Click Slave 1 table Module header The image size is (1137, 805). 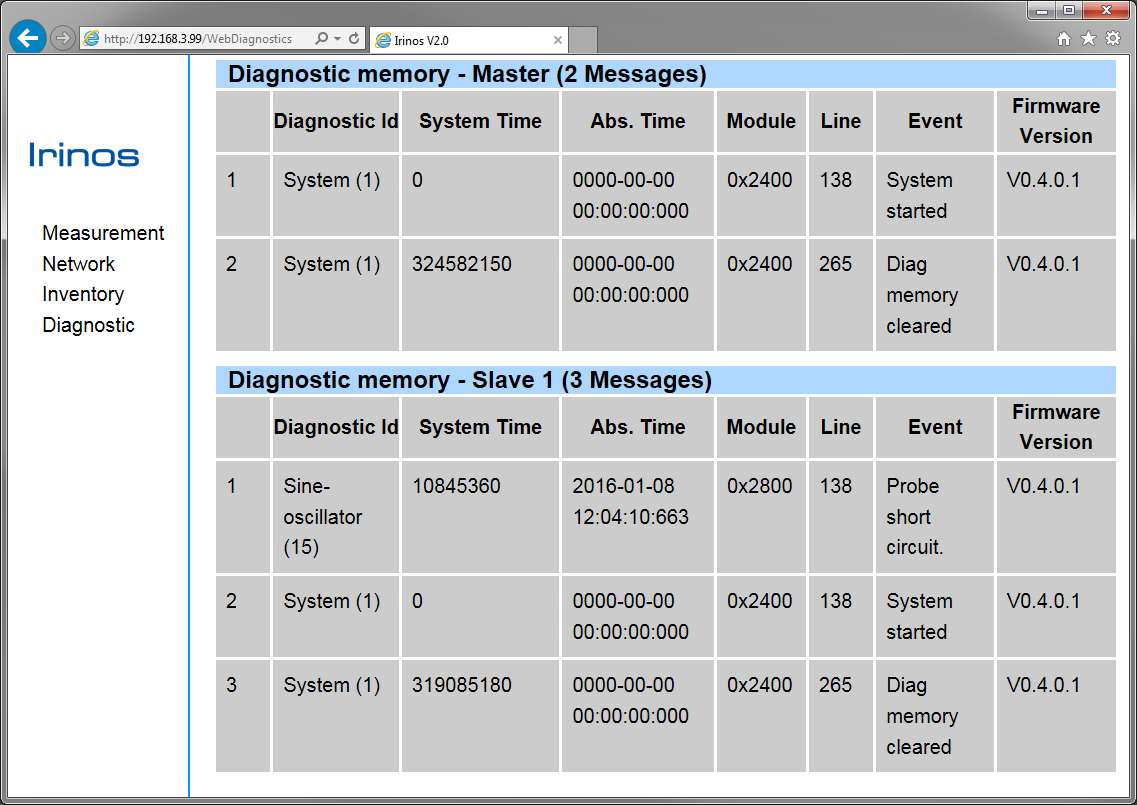click(x=761, y=427)
